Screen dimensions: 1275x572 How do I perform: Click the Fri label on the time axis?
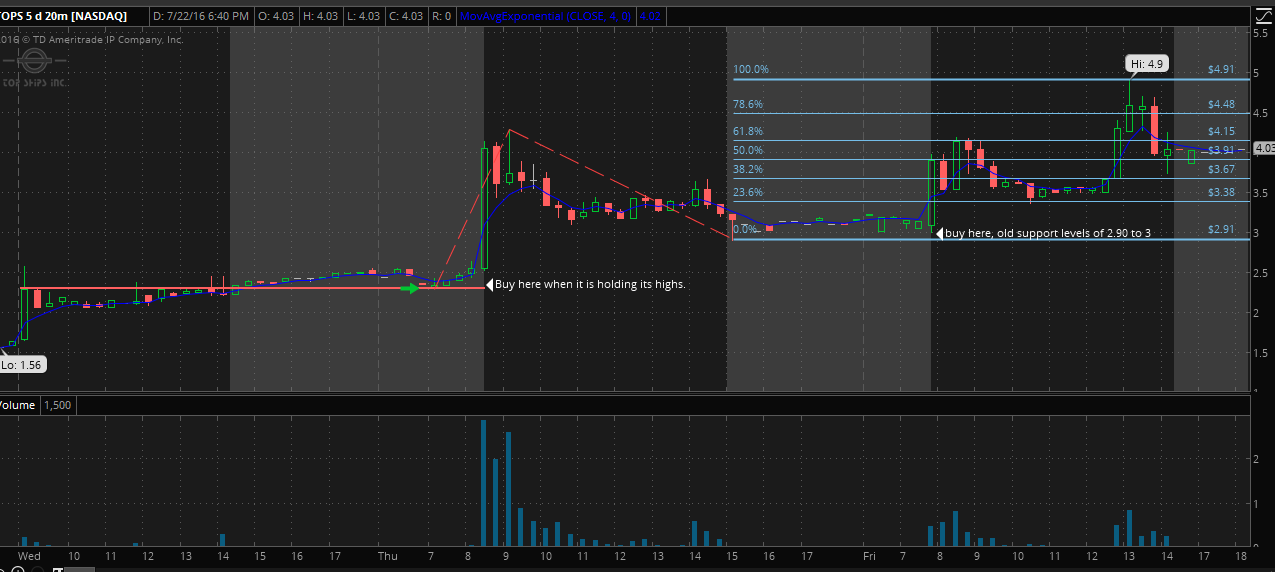[x=869, y=555]
